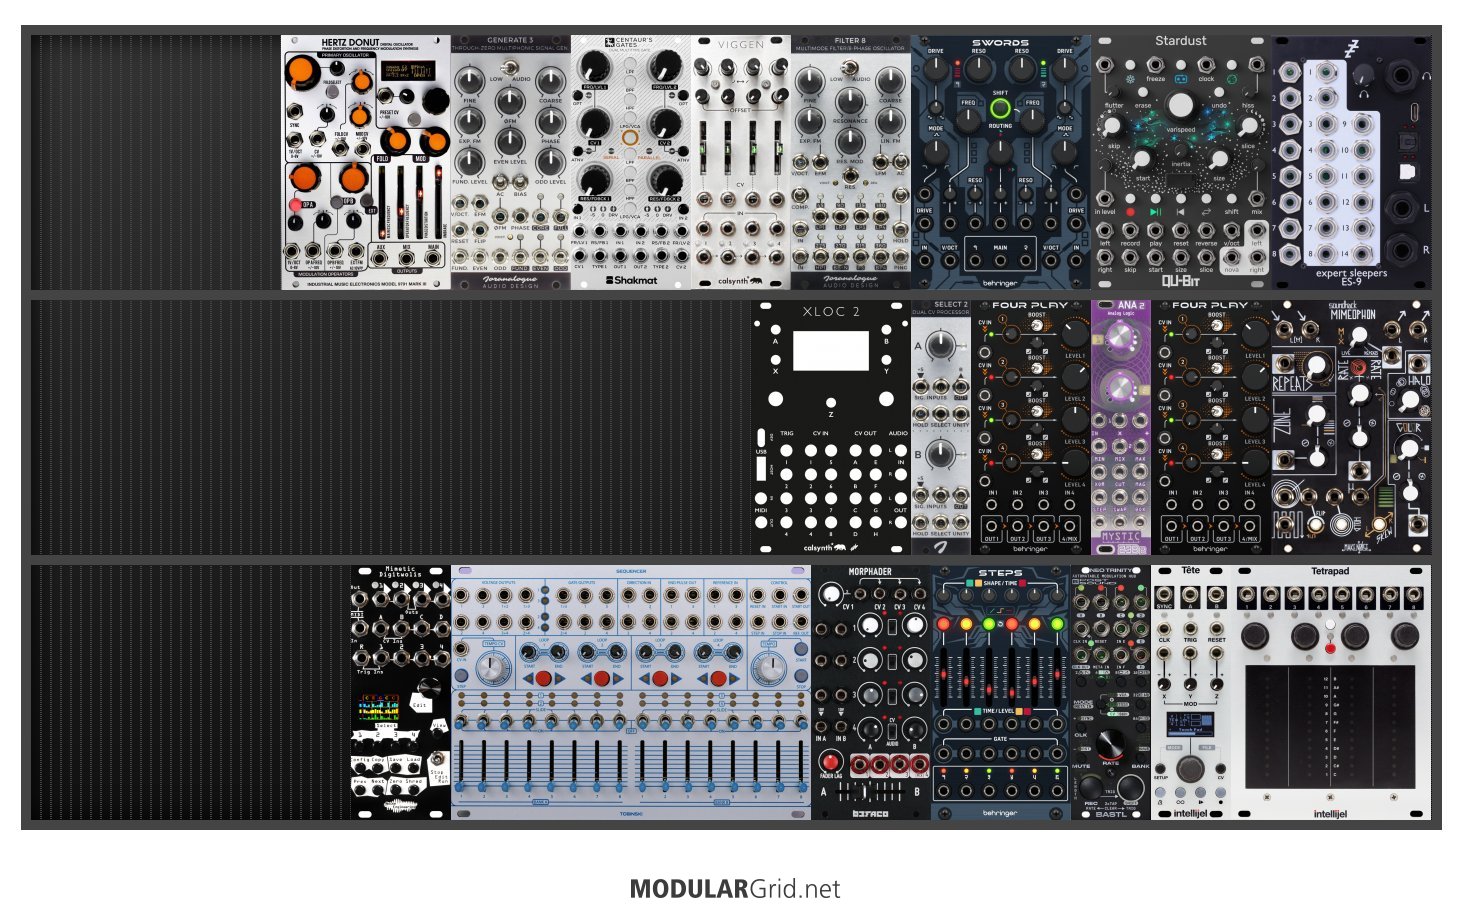Click the RESONANCE knob on Filter 8
1472x910 pixels.
850,101
